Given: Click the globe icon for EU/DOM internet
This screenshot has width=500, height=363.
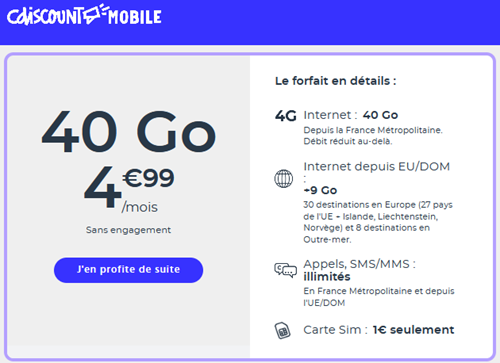Looking at the screenshot, I should click(284, 179).
